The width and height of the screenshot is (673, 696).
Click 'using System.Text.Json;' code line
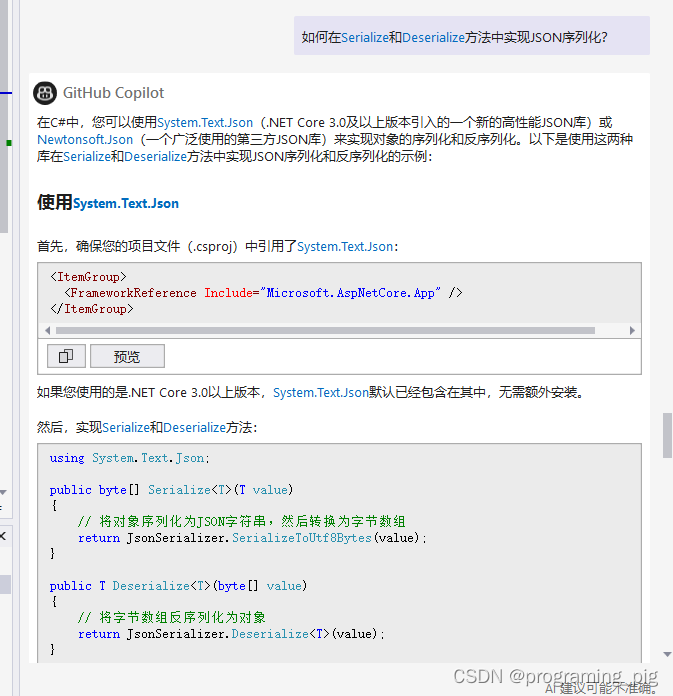tap(129, 458)
